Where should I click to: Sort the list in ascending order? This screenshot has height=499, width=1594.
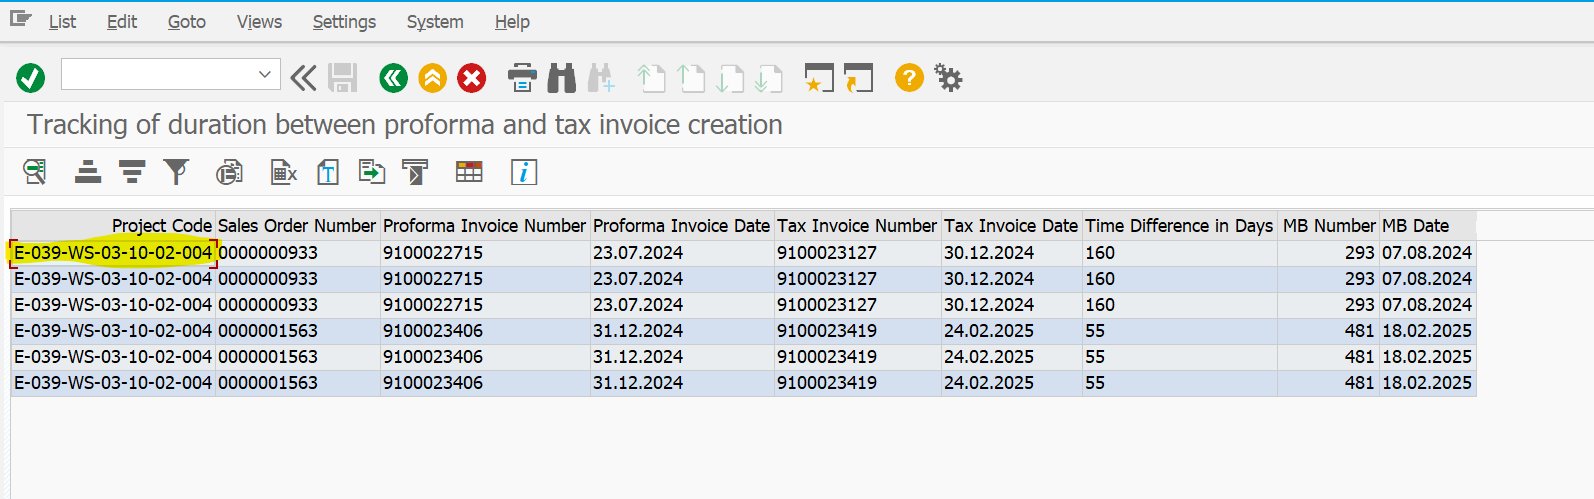coord(88,173)
